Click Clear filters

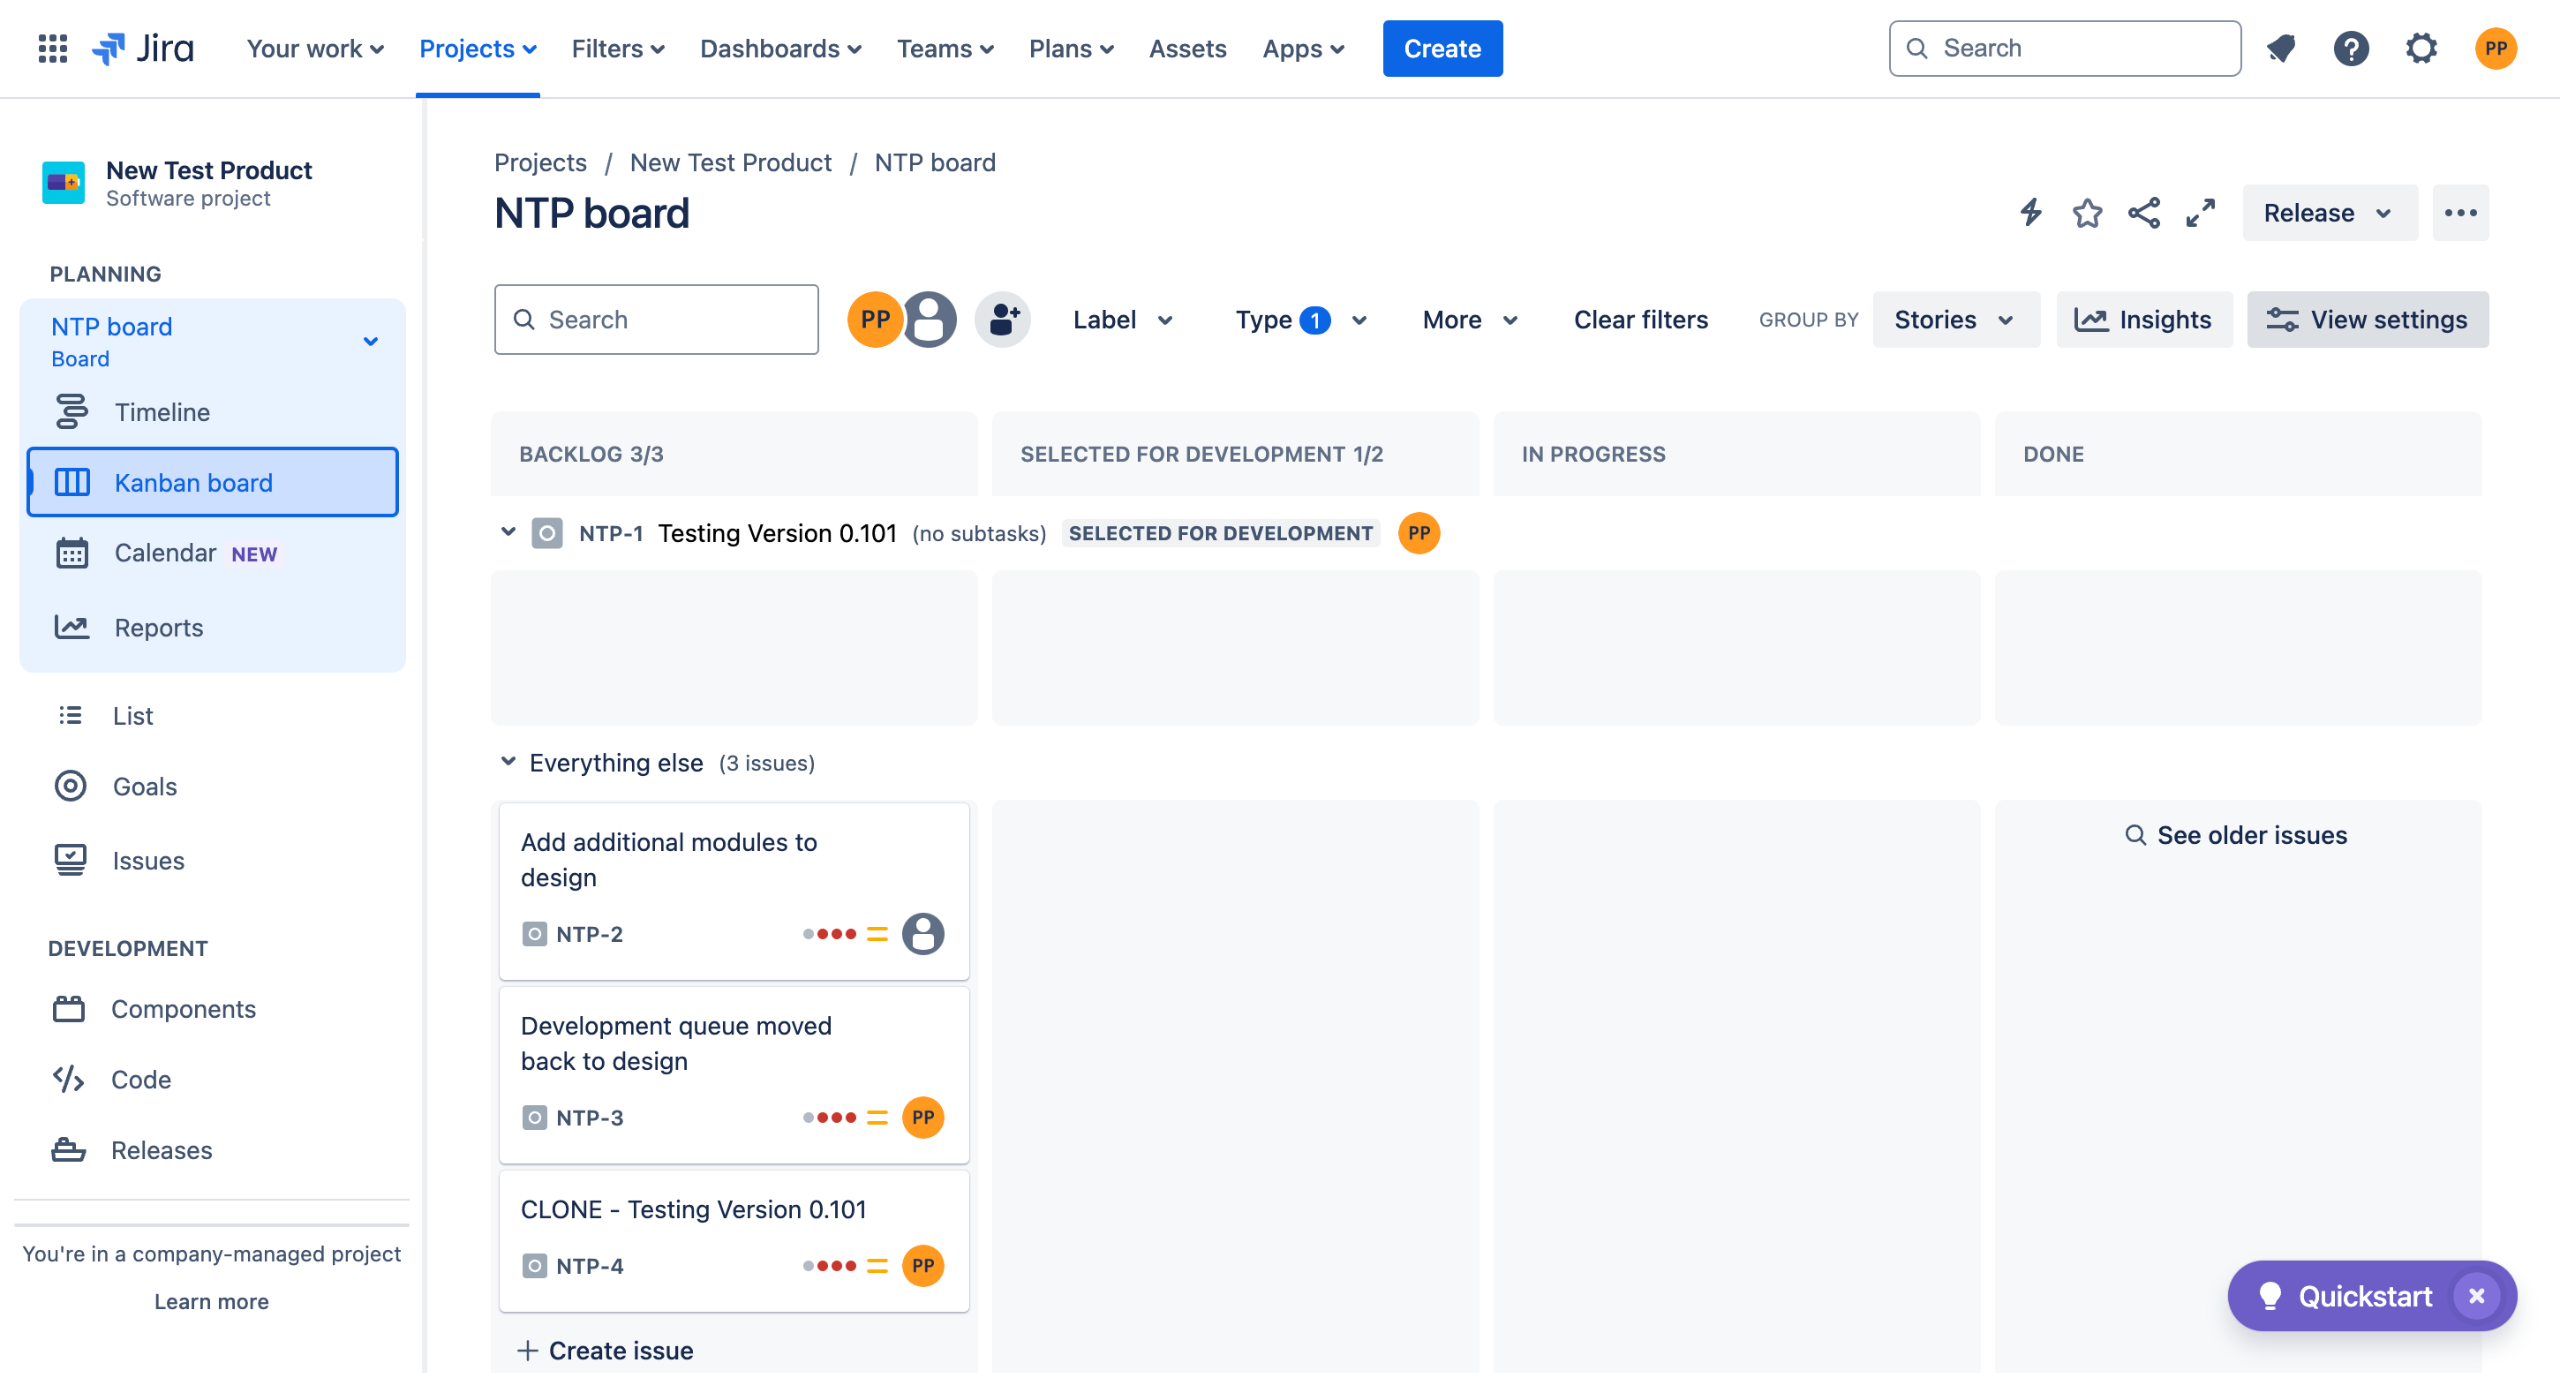click(x=1640, y=320)
